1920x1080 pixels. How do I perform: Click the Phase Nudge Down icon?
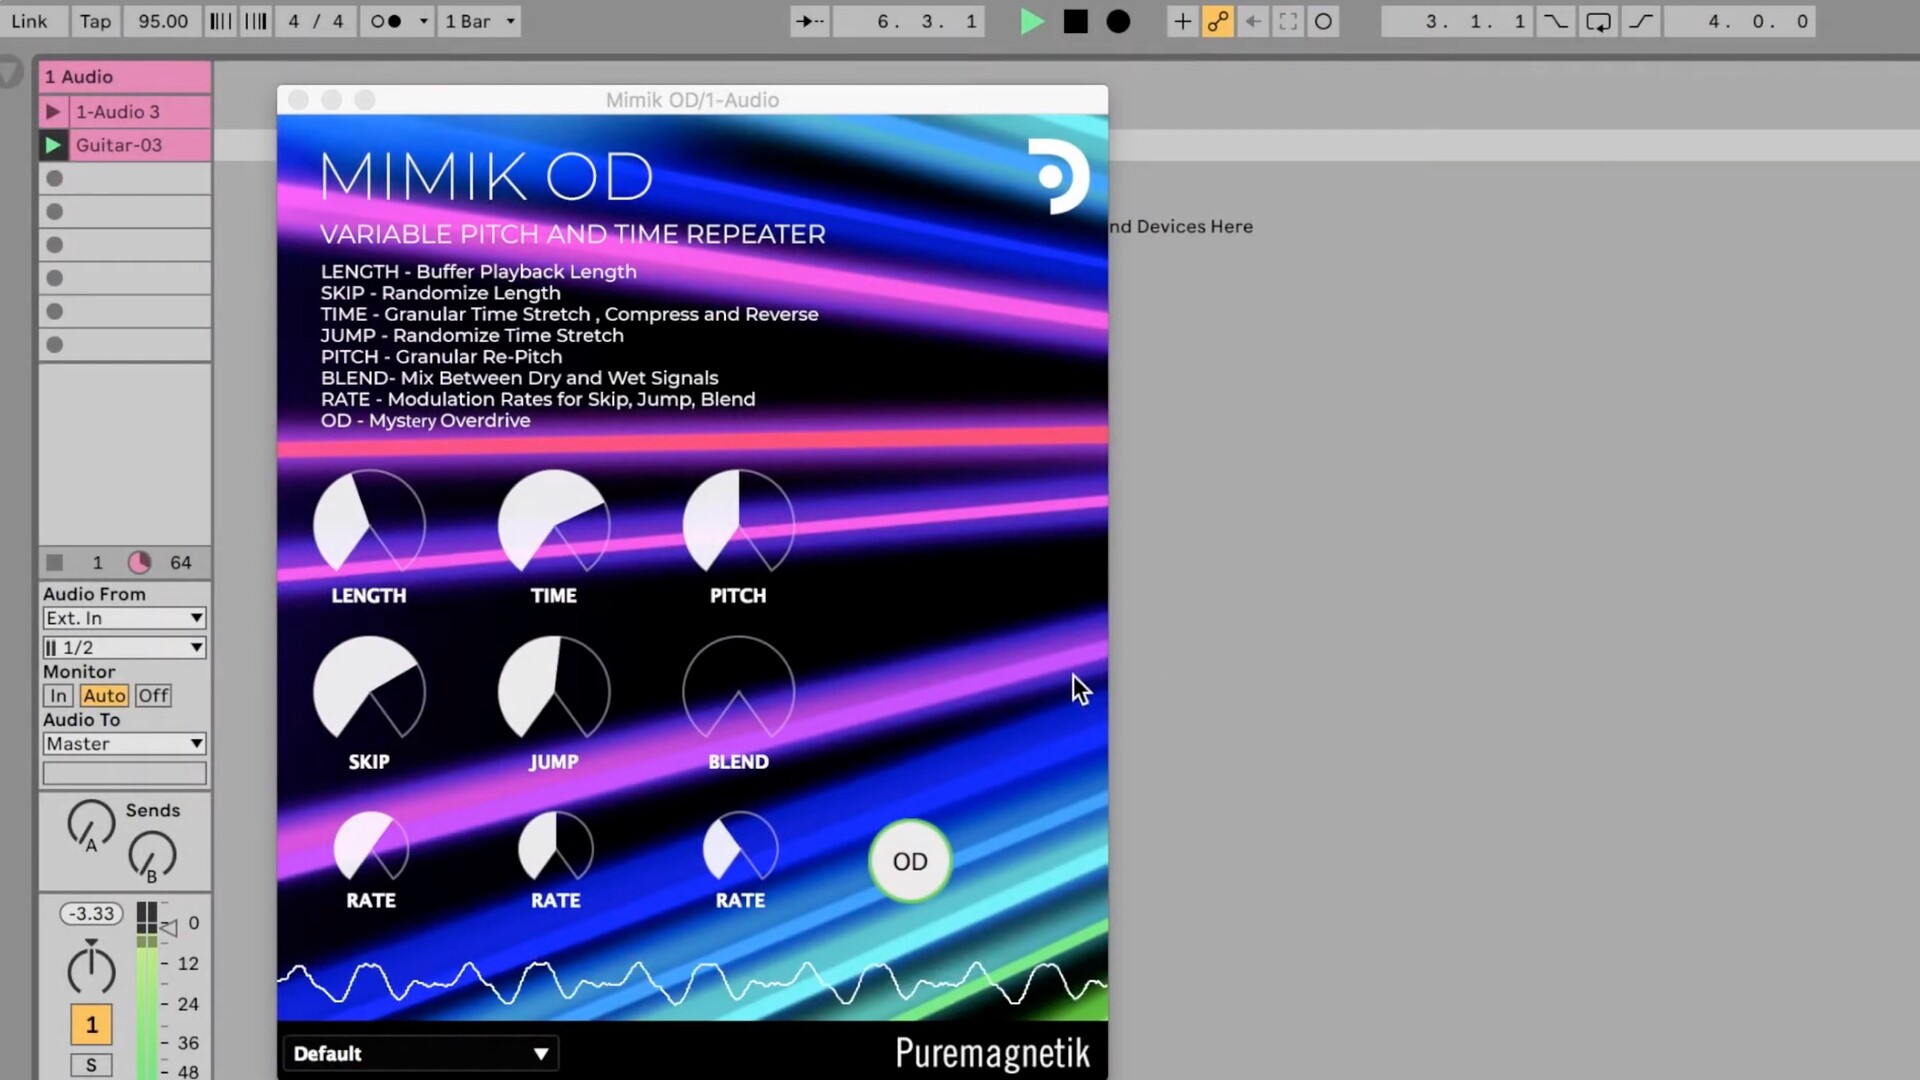pyautogui.click(x=221, y=21)
